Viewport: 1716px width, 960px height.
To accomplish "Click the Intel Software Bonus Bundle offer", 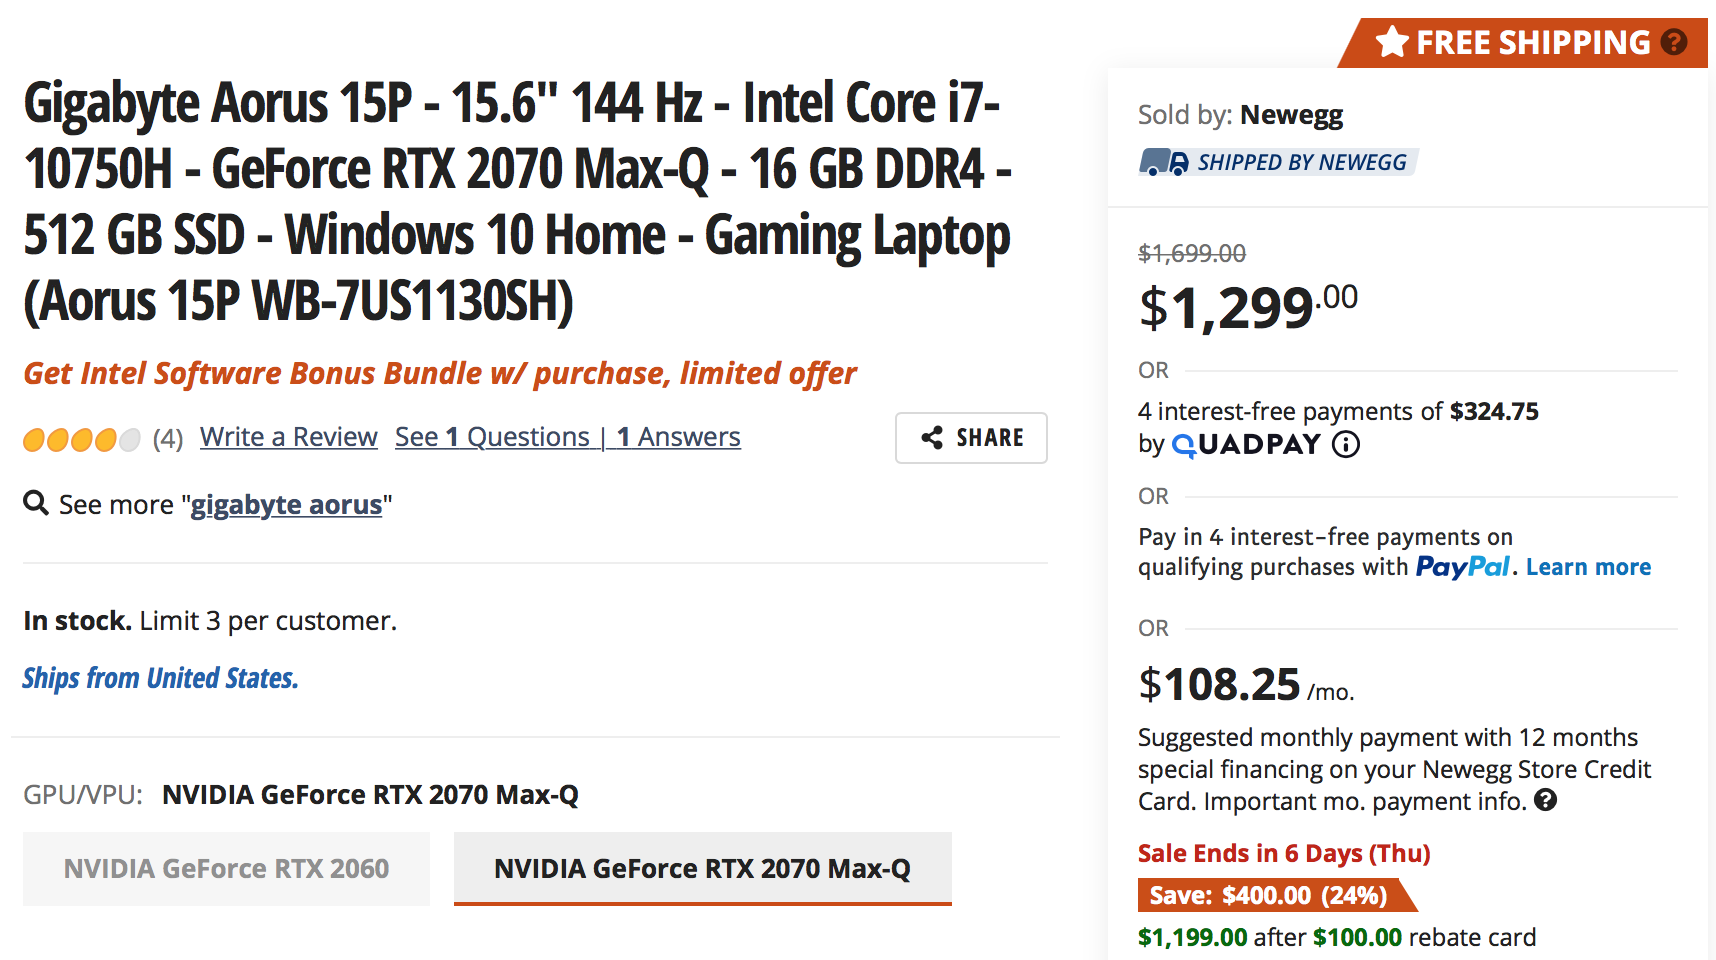I will pos(440,373).
